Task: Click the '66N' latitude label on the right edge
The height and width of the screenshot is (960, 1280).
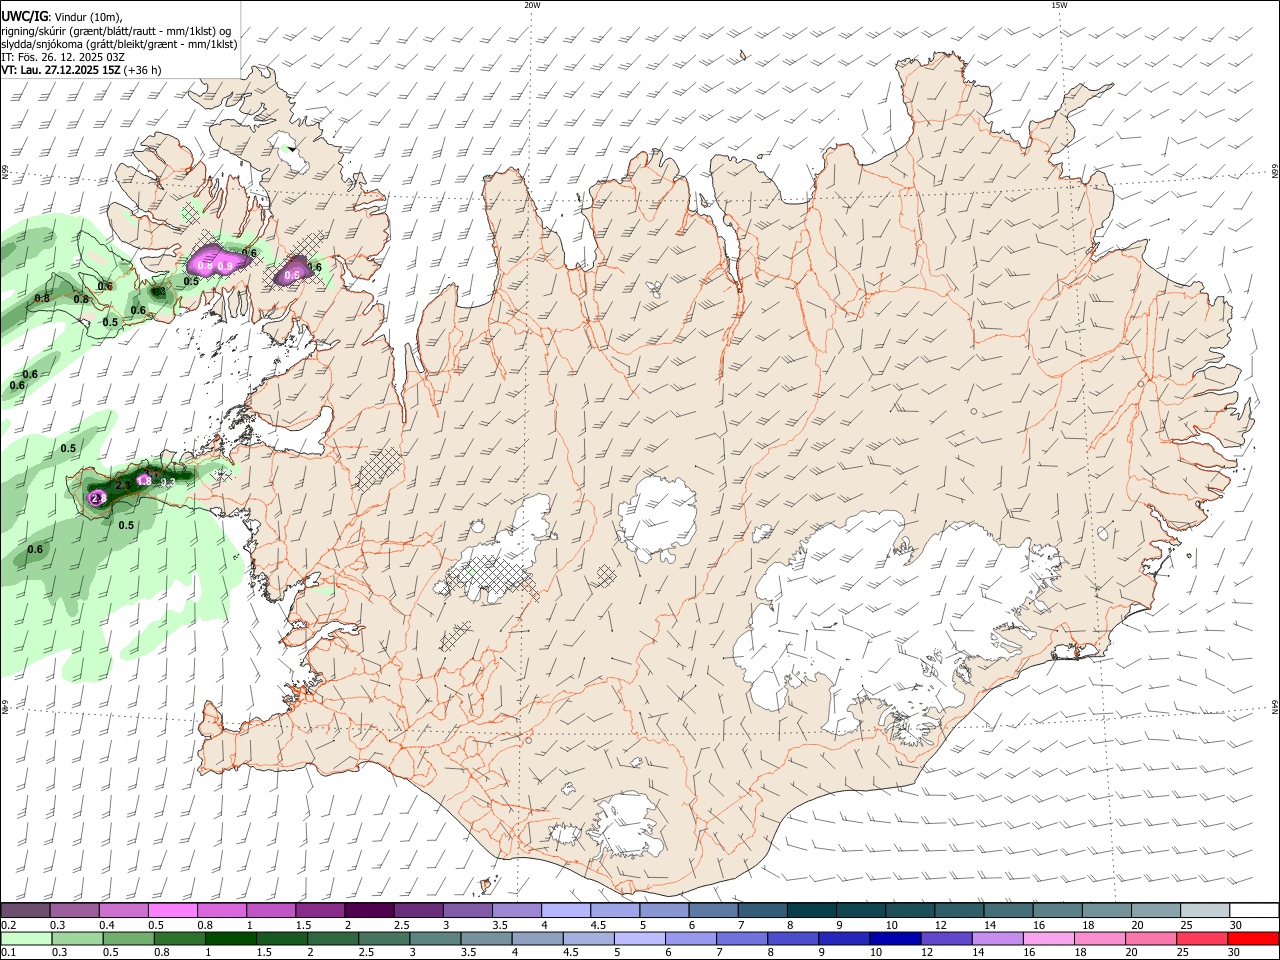Action: tap(1275, 171)
